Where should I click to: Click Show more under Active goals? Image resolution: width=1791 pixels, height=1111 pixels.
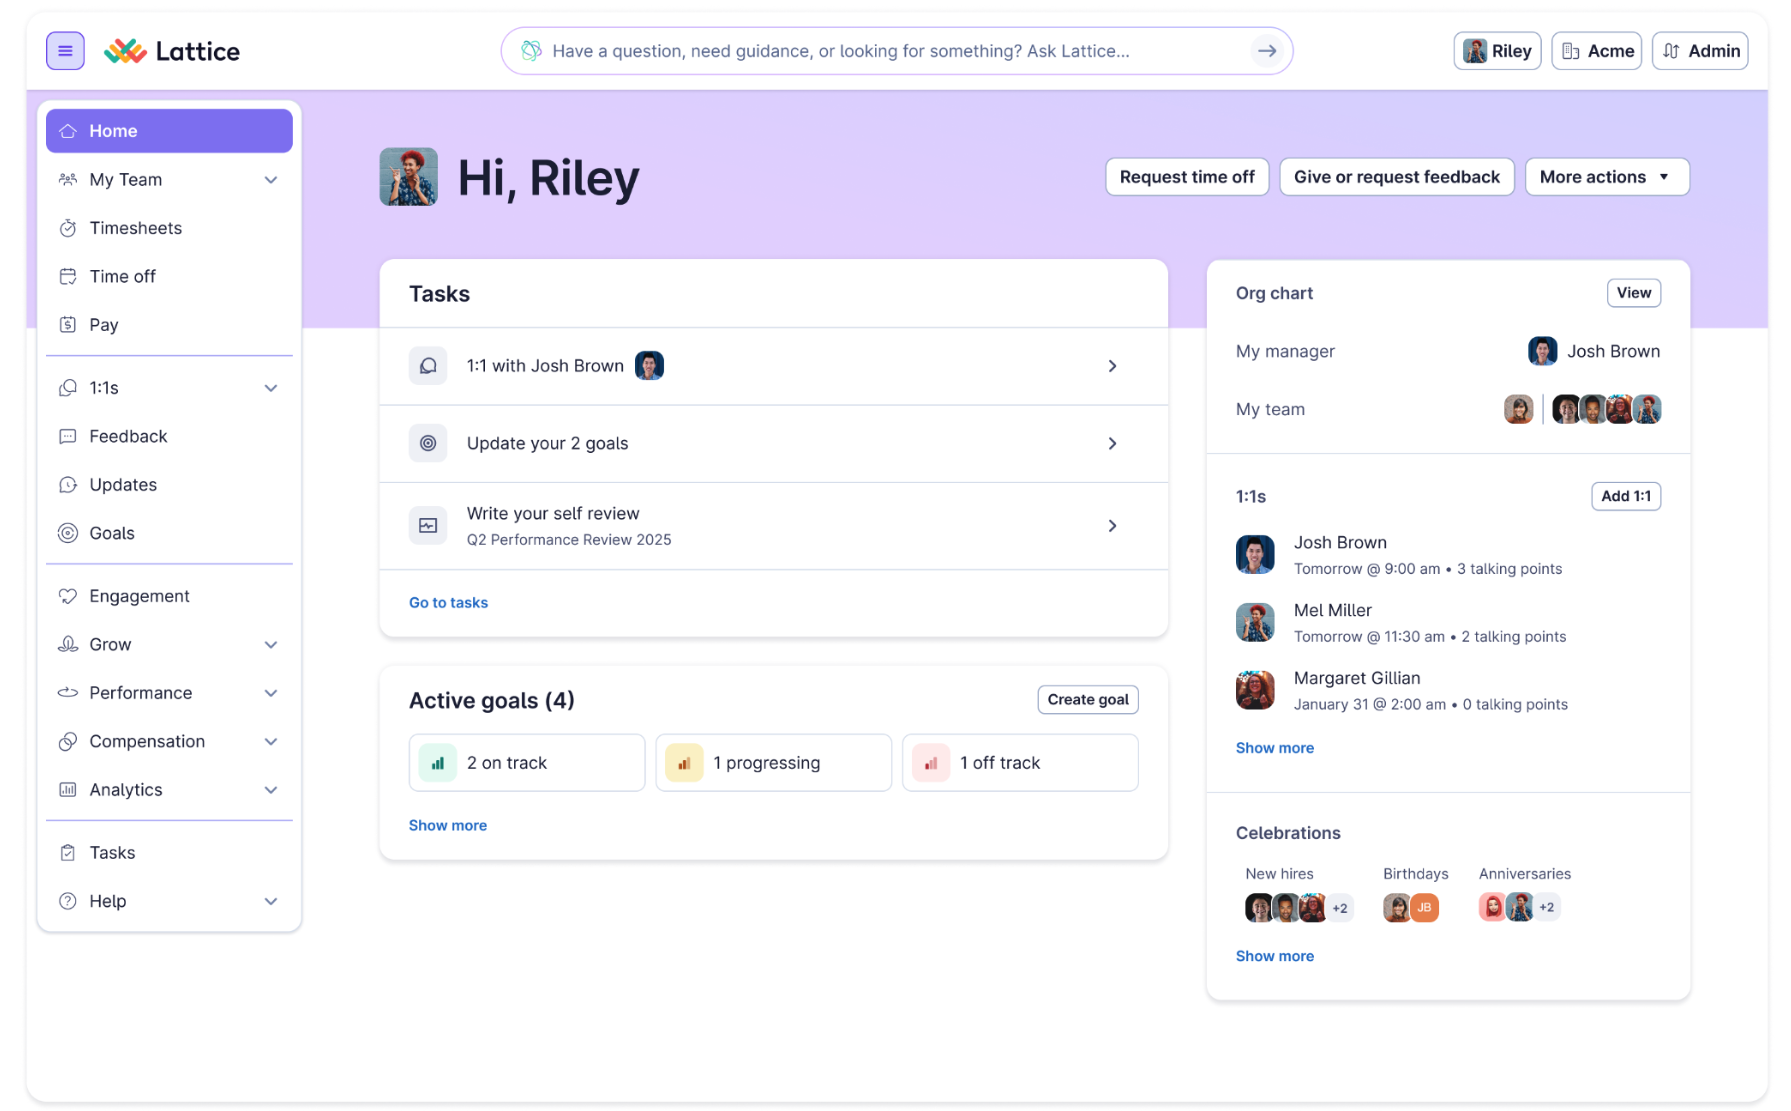pyautogui.click(x=448, y=825)
